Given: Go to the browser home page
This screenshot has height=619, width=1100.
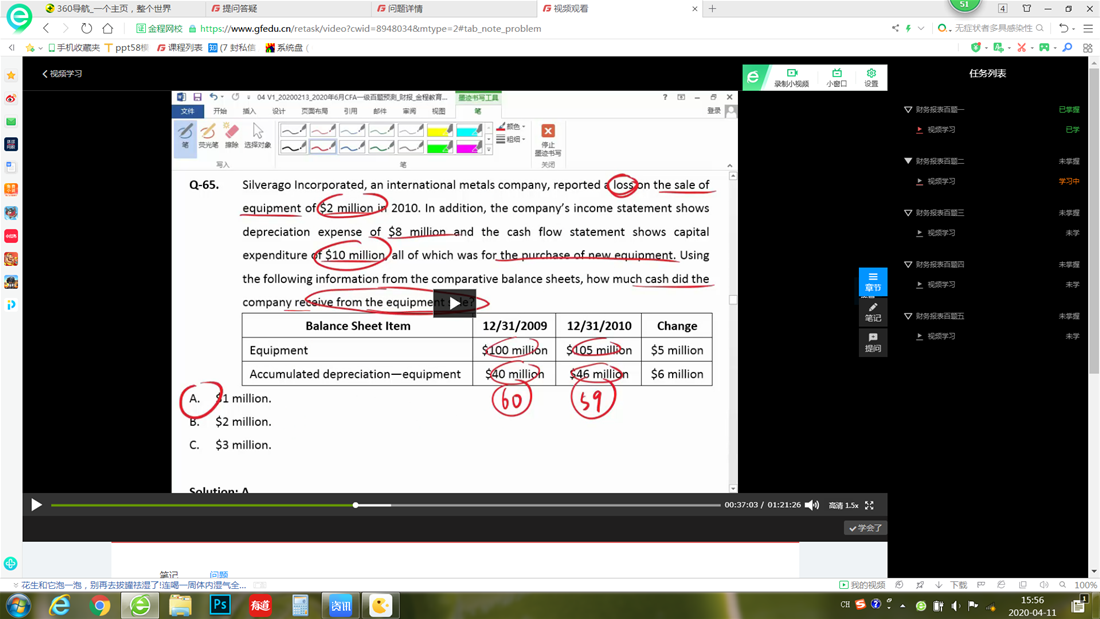Looking at the screenshot, I should [x=107, y=29].
